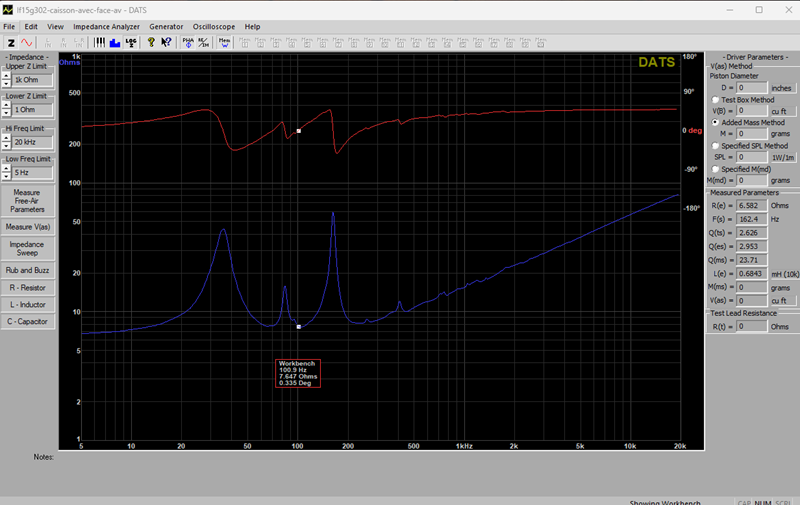Decrease the Upper Z Limit with down arrow
This screenshot has height=505, width=800.
point(6,83)
